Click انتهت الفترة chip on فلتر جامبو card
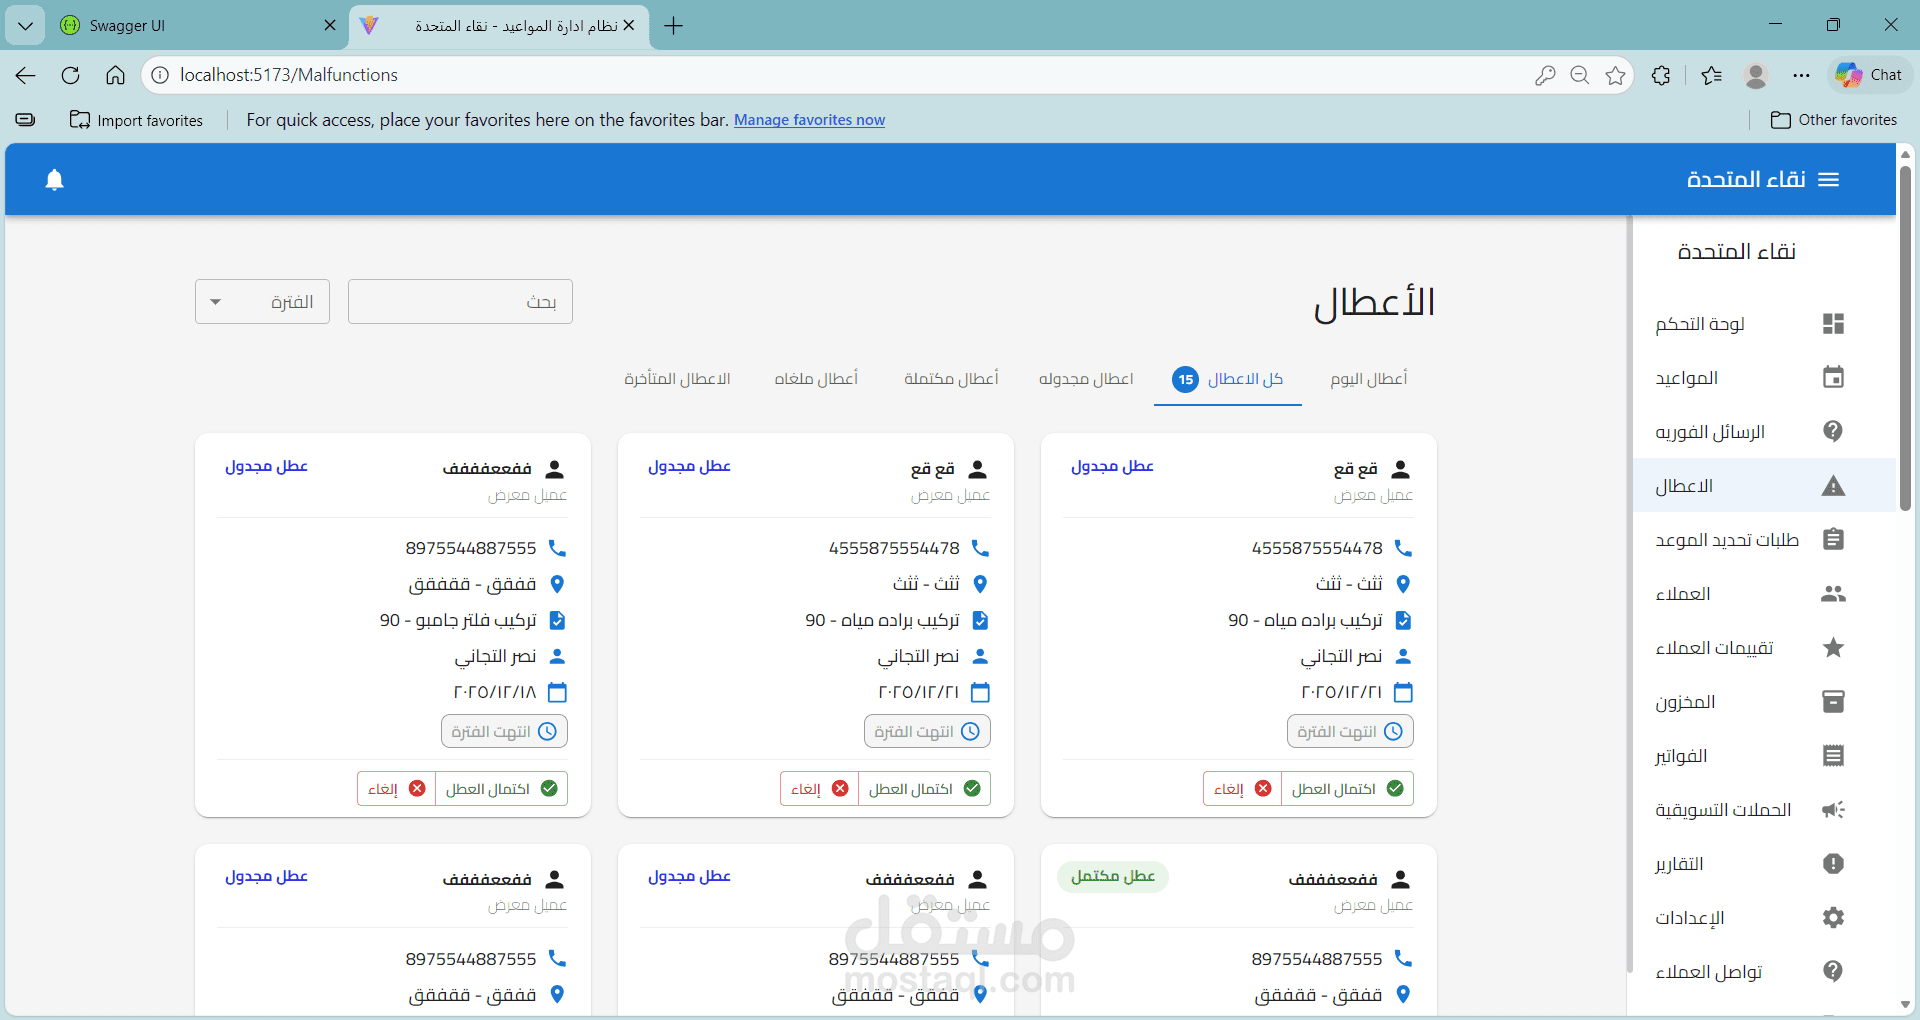 point(504,732)
